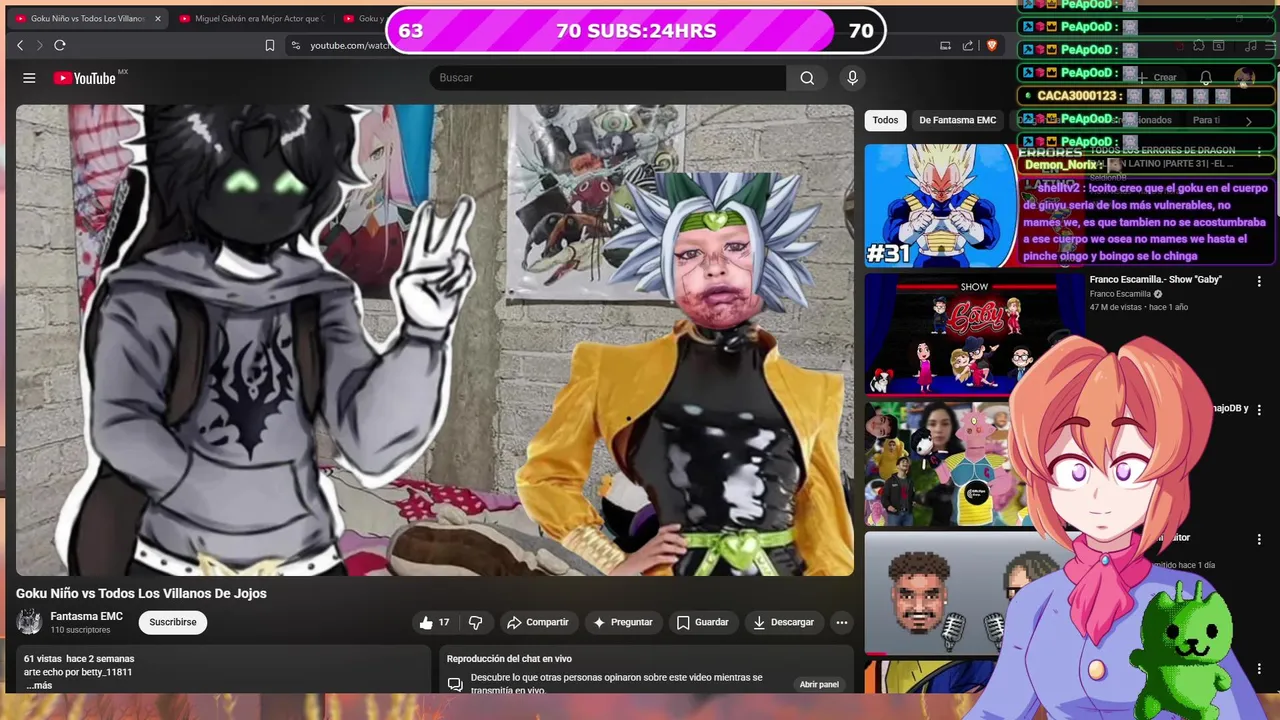Save the video with Guardar
The width and height of the screenshot is (1280, 720).
pos(702,622)
